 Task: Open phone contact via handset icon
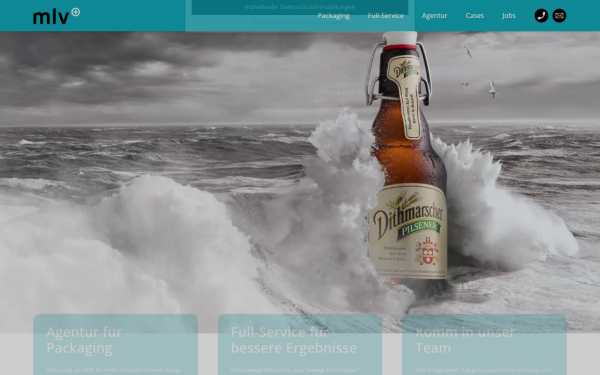(541, 16)
